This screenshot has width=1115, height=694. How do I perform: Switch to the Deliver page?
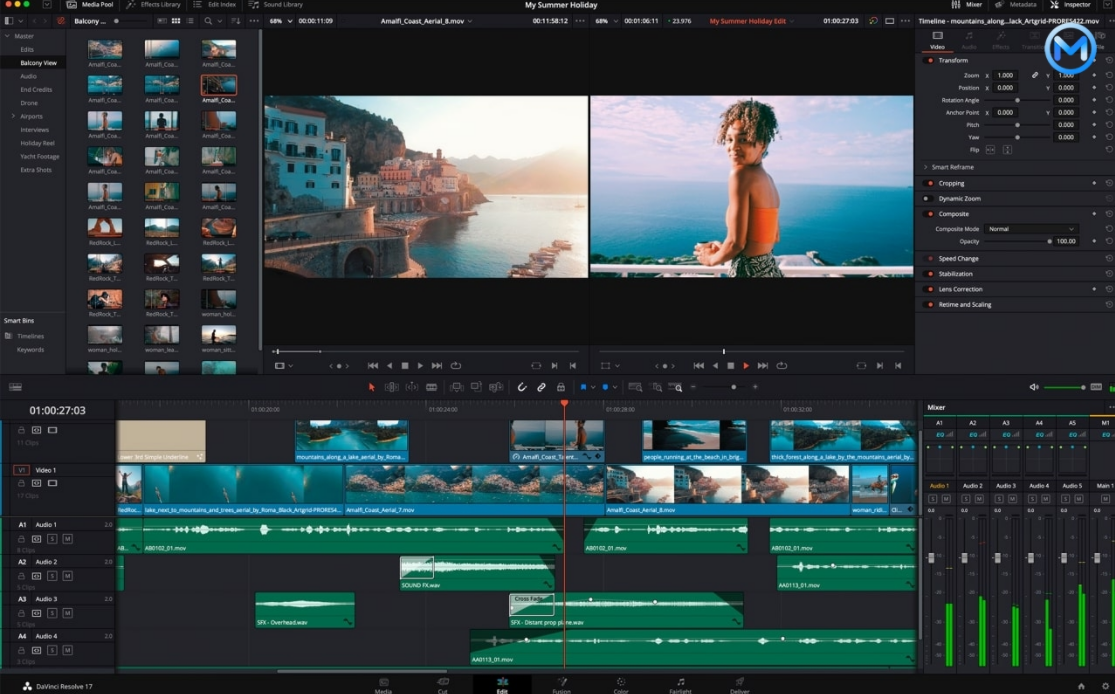pyautogui.click(x=740, y=685)
